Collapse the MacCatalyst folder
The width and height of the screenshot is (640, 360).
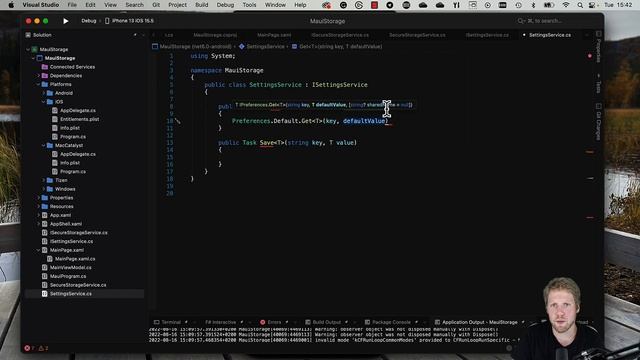coord(44,145)
